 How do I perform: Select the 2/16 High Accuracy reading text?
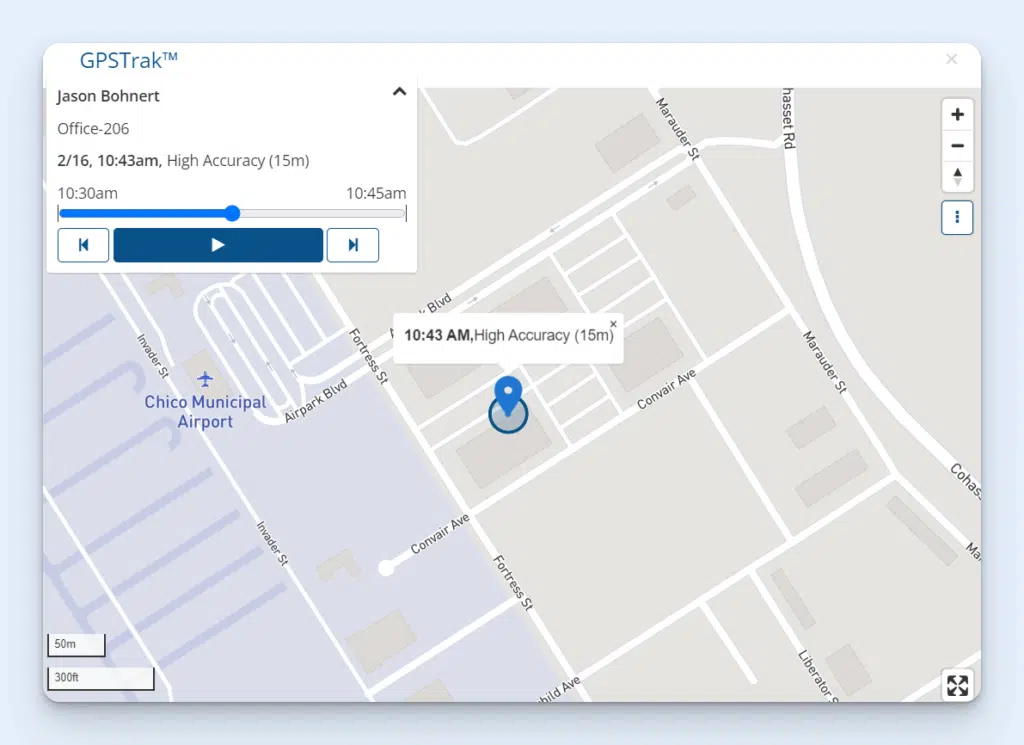[181, 160]
